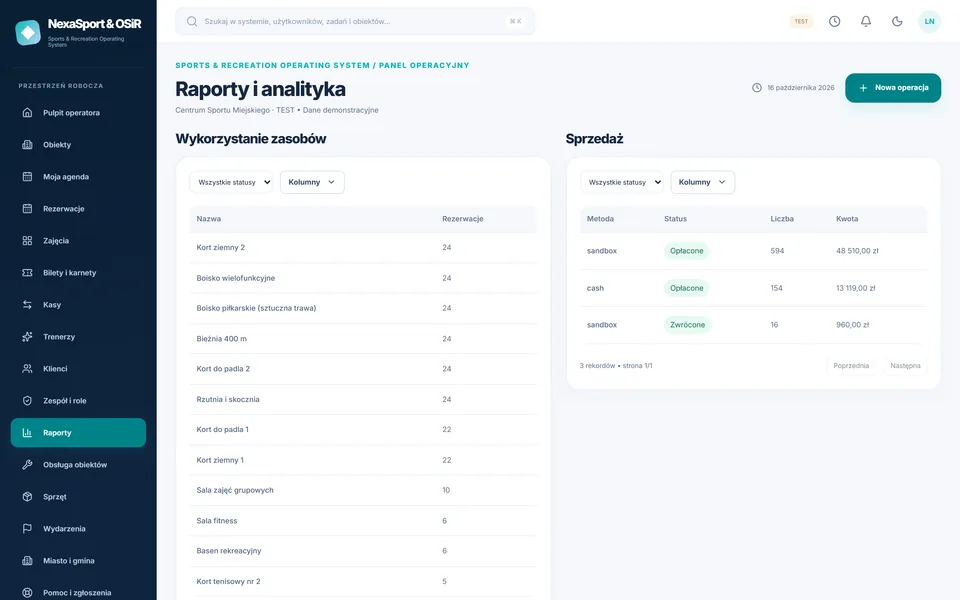Click the search magnifier icon

tap(192, 21)
